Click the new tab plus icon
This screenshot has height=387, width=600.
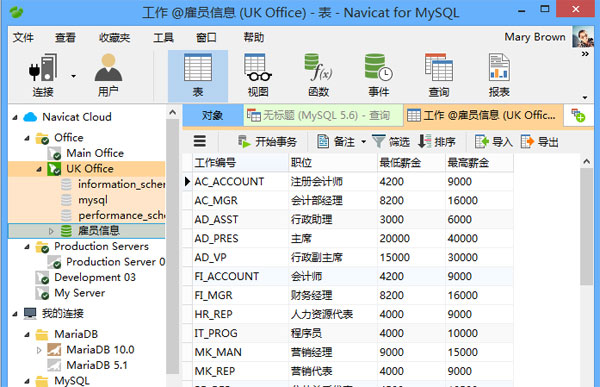578,115
